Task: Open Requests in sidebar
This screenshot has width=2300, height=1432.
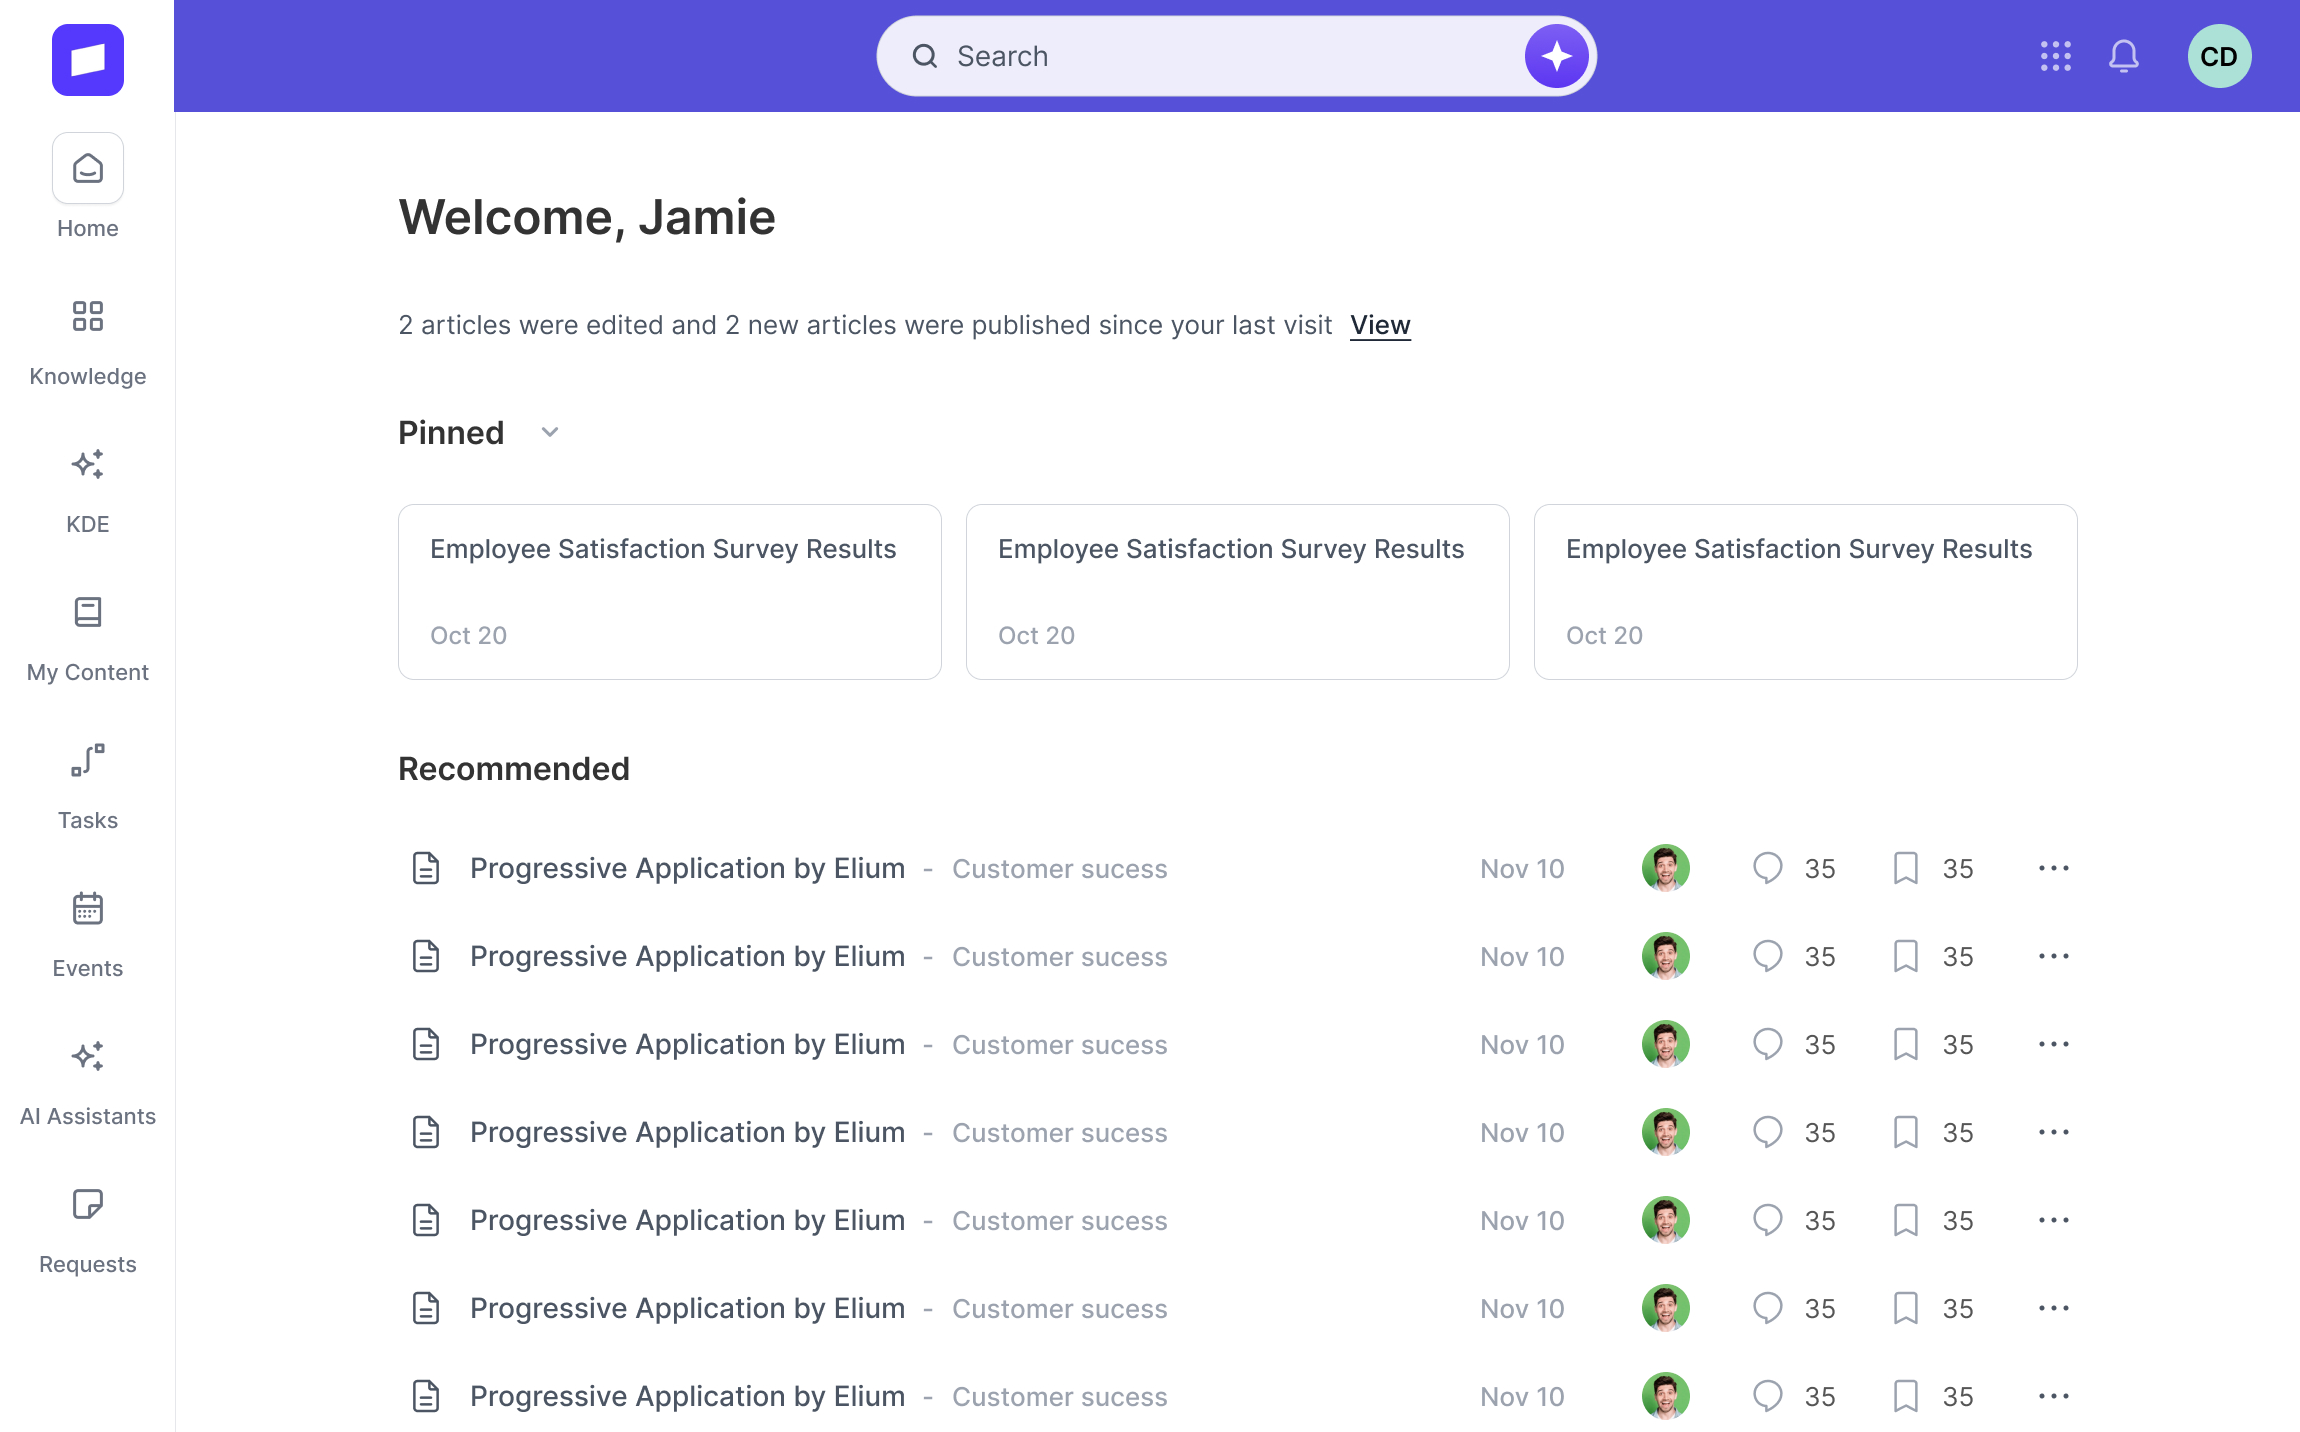Action: tap(88, 1230)
